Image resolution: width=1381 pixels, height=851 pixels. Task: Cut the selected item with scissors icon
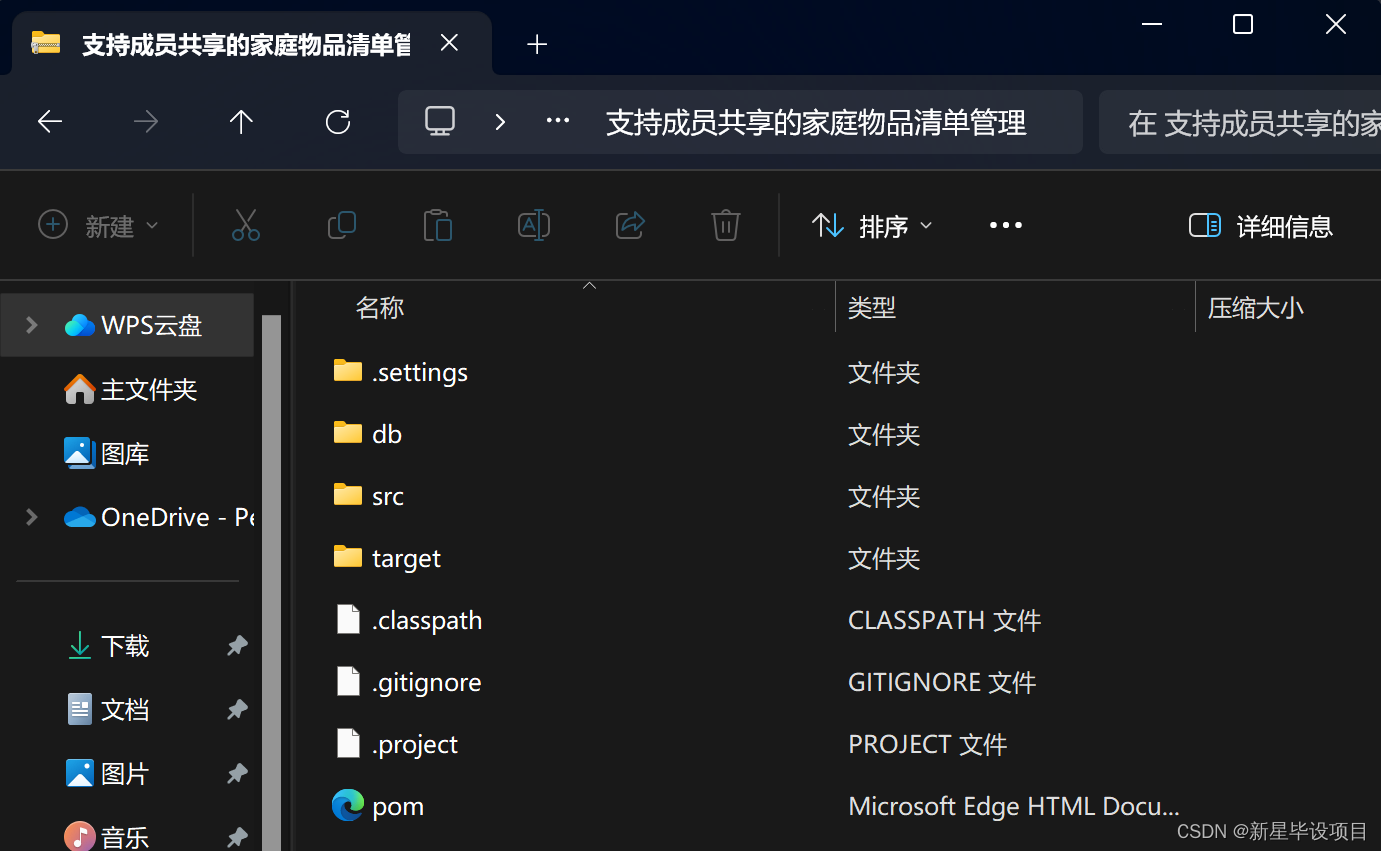click(x=246, y=225)
